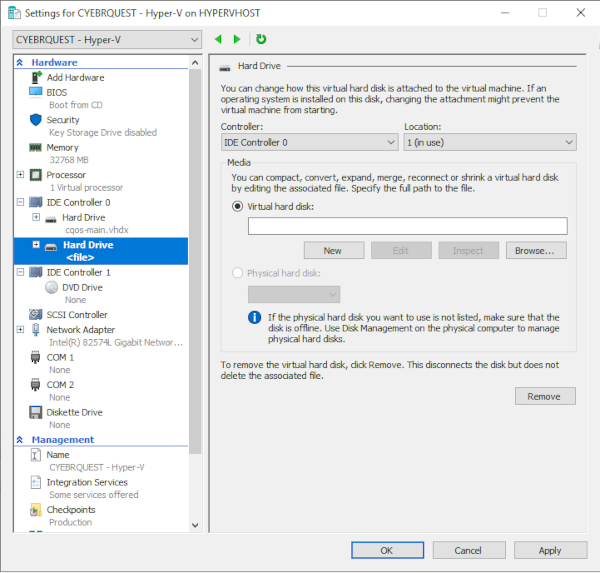Expand the Network Adapter node
This screenshot has width=600, height=573.
click(x=21, y=329)
